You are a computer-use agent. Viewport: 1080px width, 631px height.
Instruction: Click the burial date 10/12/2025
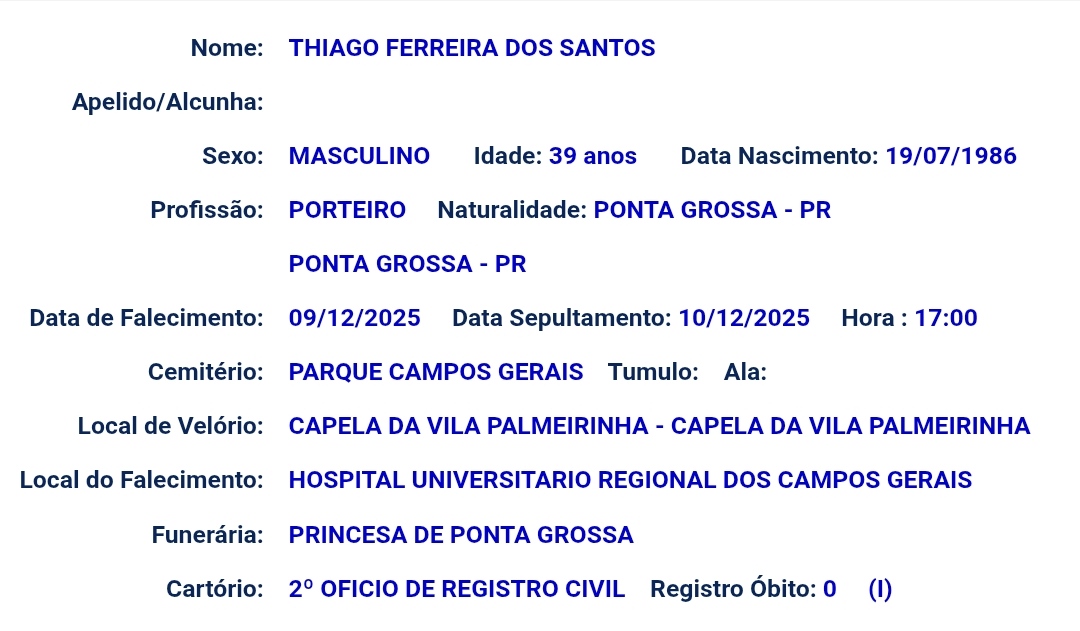744,318
